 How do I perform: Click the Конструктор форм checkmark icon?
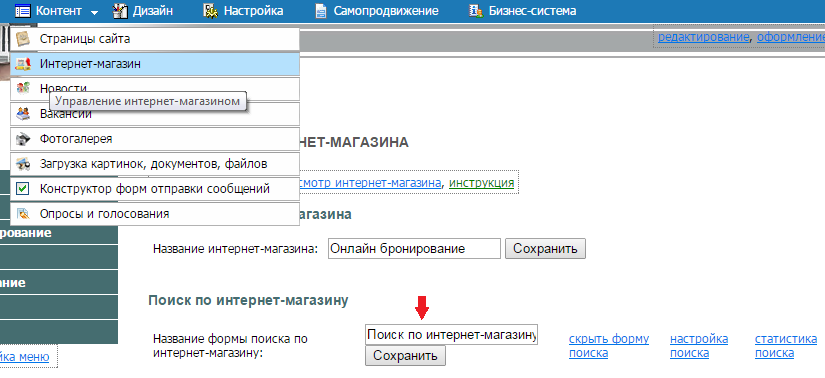23,188
